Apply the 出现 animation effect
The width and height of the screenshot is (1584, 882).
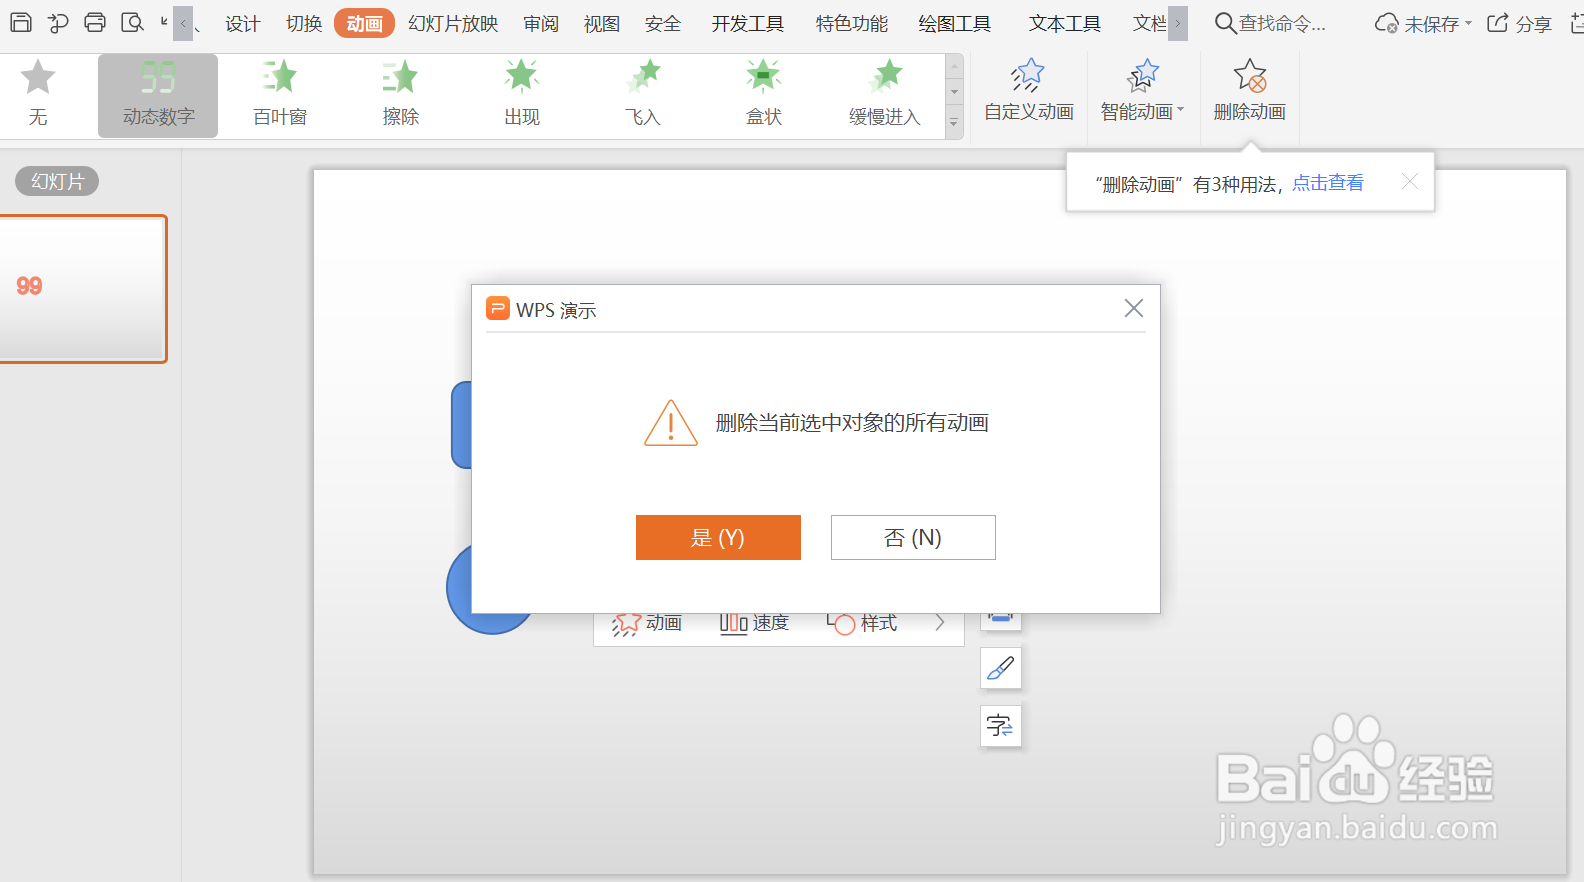click(522, 95)
